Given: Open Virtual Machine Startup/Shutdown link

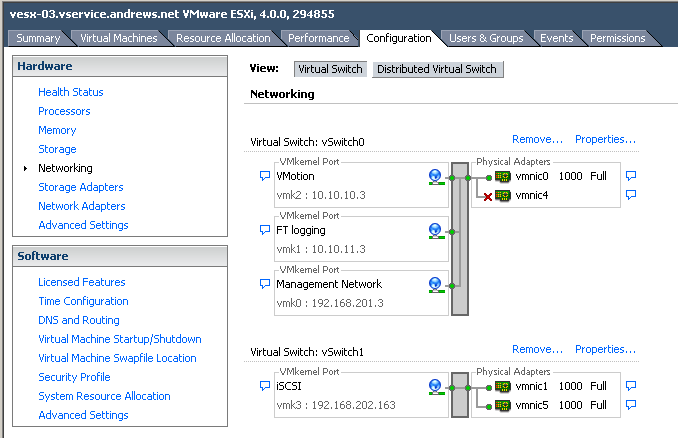Looking at the screenshot, I should [x=120, y=339].
